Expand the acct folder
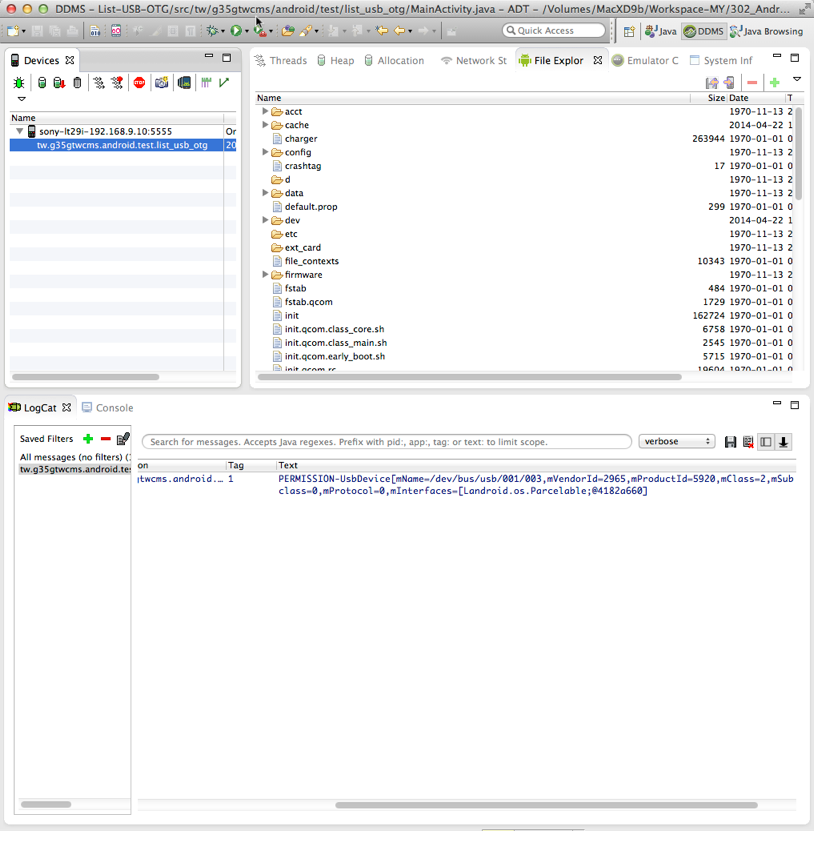 click(265, 112)
